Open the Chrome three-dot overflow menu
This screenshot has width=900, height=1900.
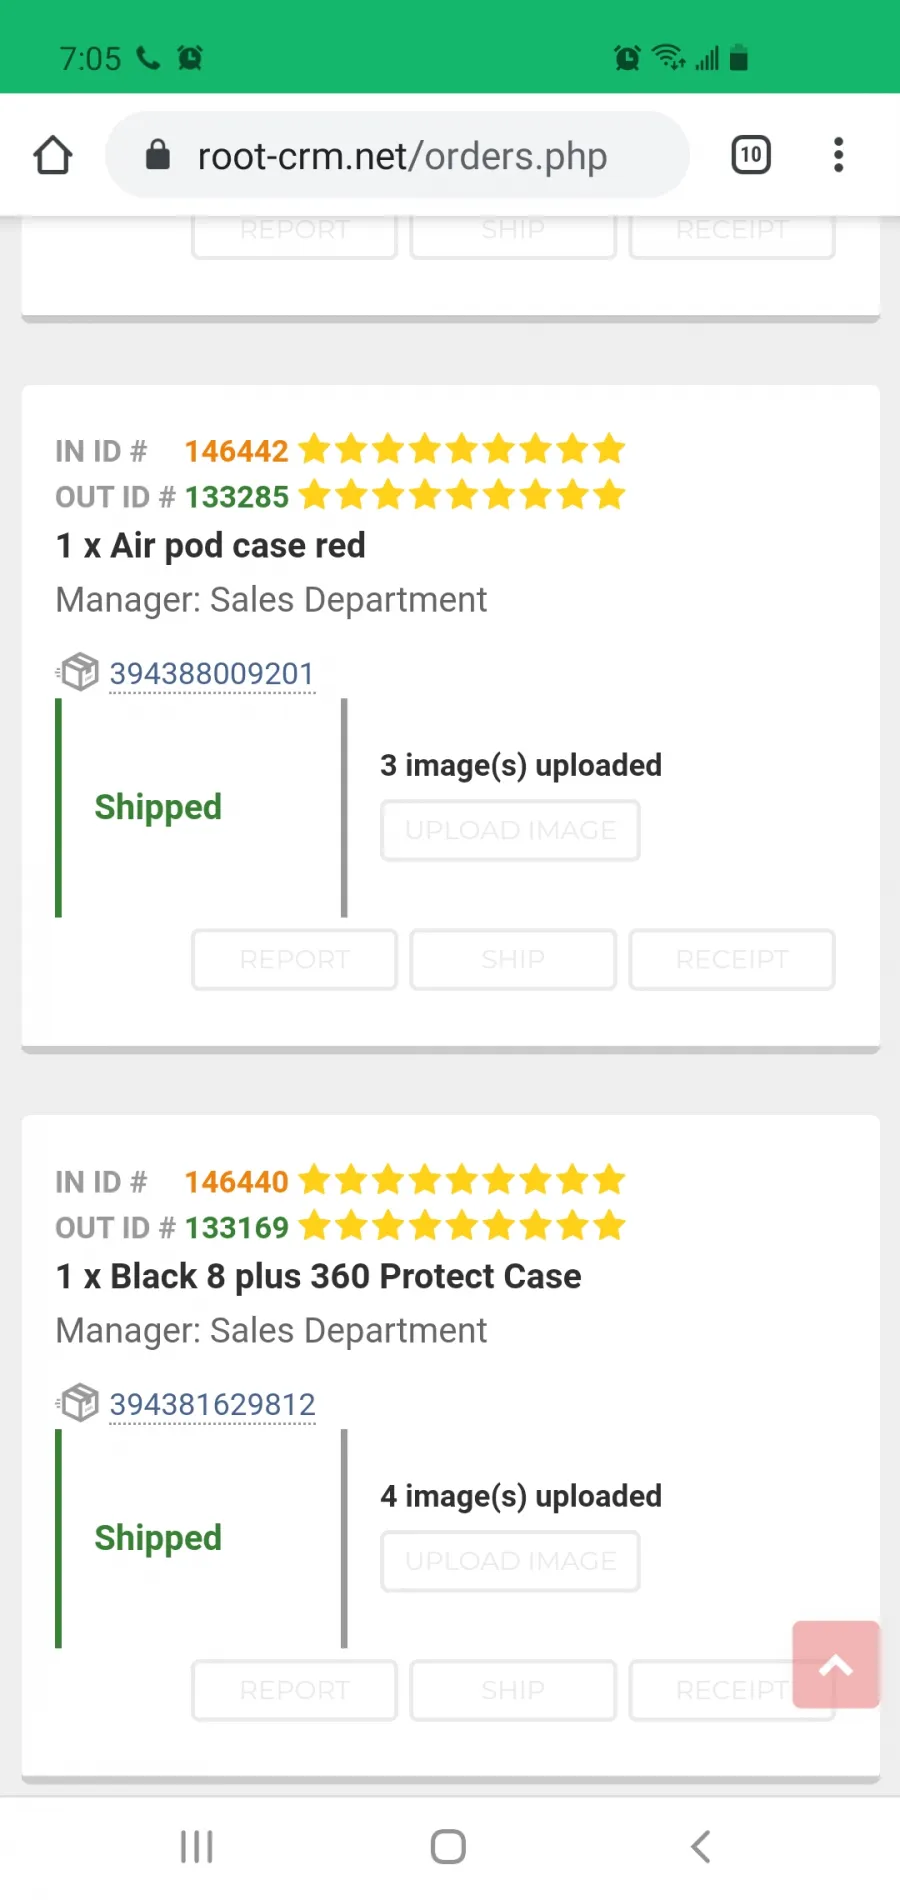(x=838, y=155)
